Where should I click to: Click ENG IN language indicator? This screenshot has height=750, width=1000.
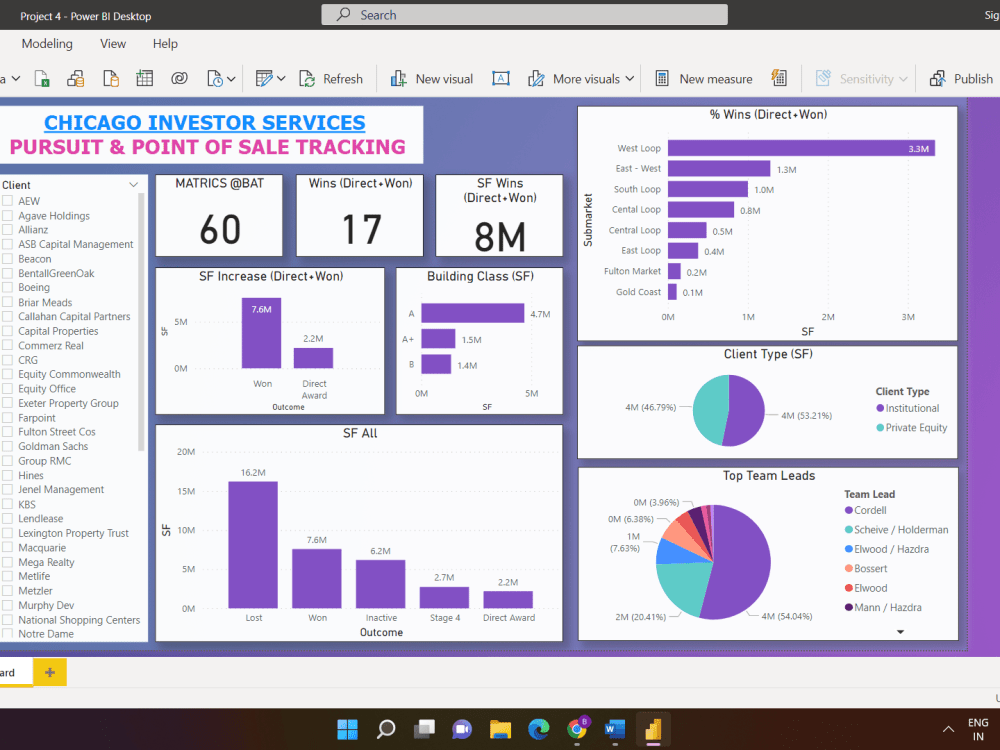coord(978,729)
